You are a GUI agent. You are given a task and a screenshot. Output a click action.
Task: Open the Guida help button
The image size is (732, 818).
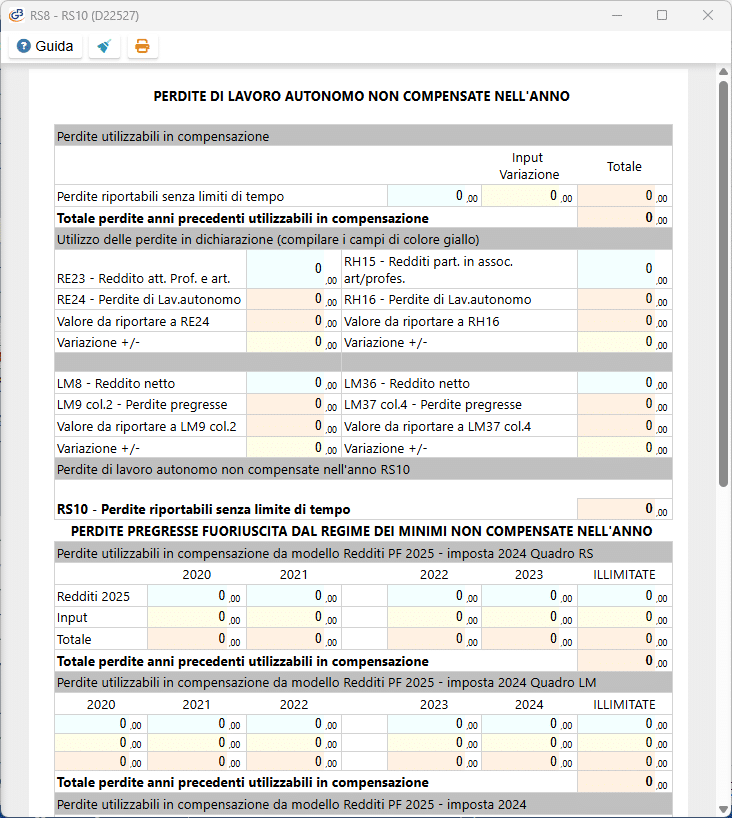click(45, 46)
